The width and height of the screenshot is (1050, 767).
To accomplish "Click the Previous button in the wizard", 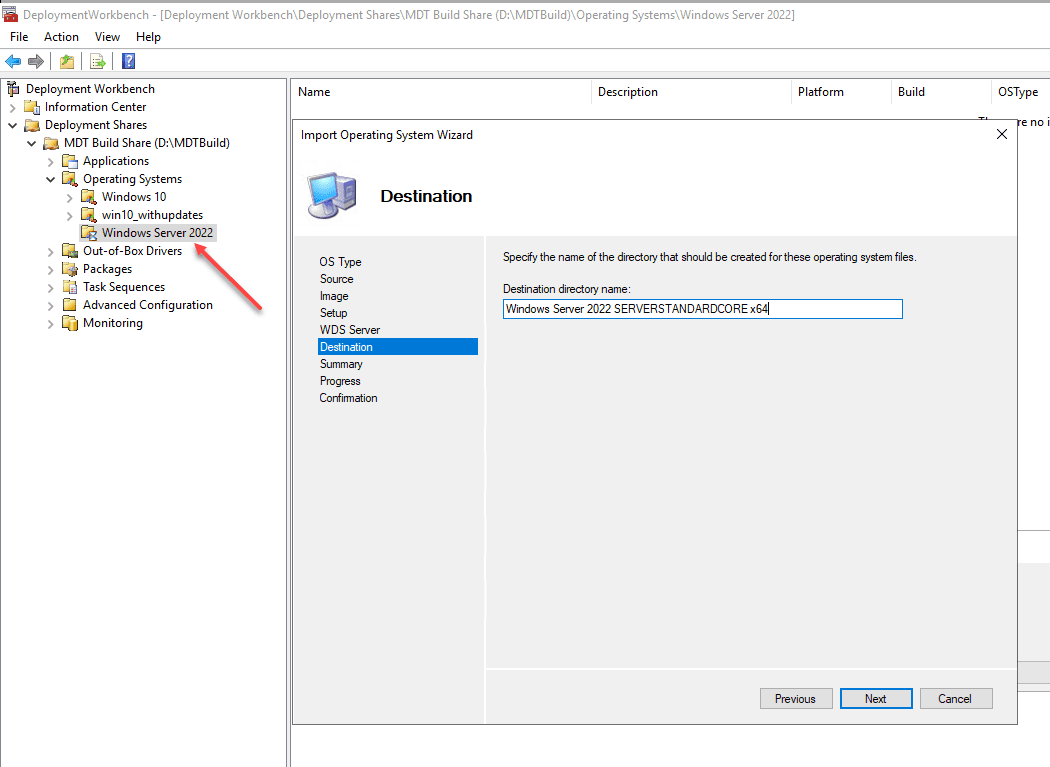I will point(796,699).
